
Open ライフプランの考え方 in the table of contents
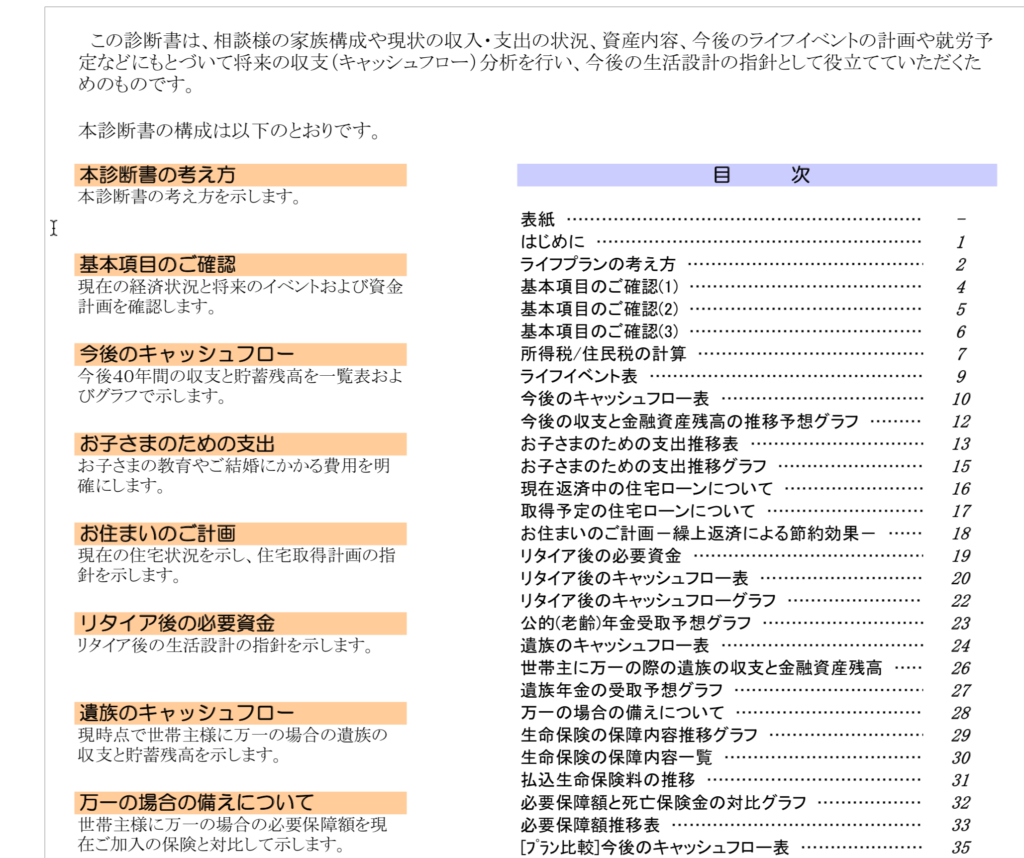point(598,265)
